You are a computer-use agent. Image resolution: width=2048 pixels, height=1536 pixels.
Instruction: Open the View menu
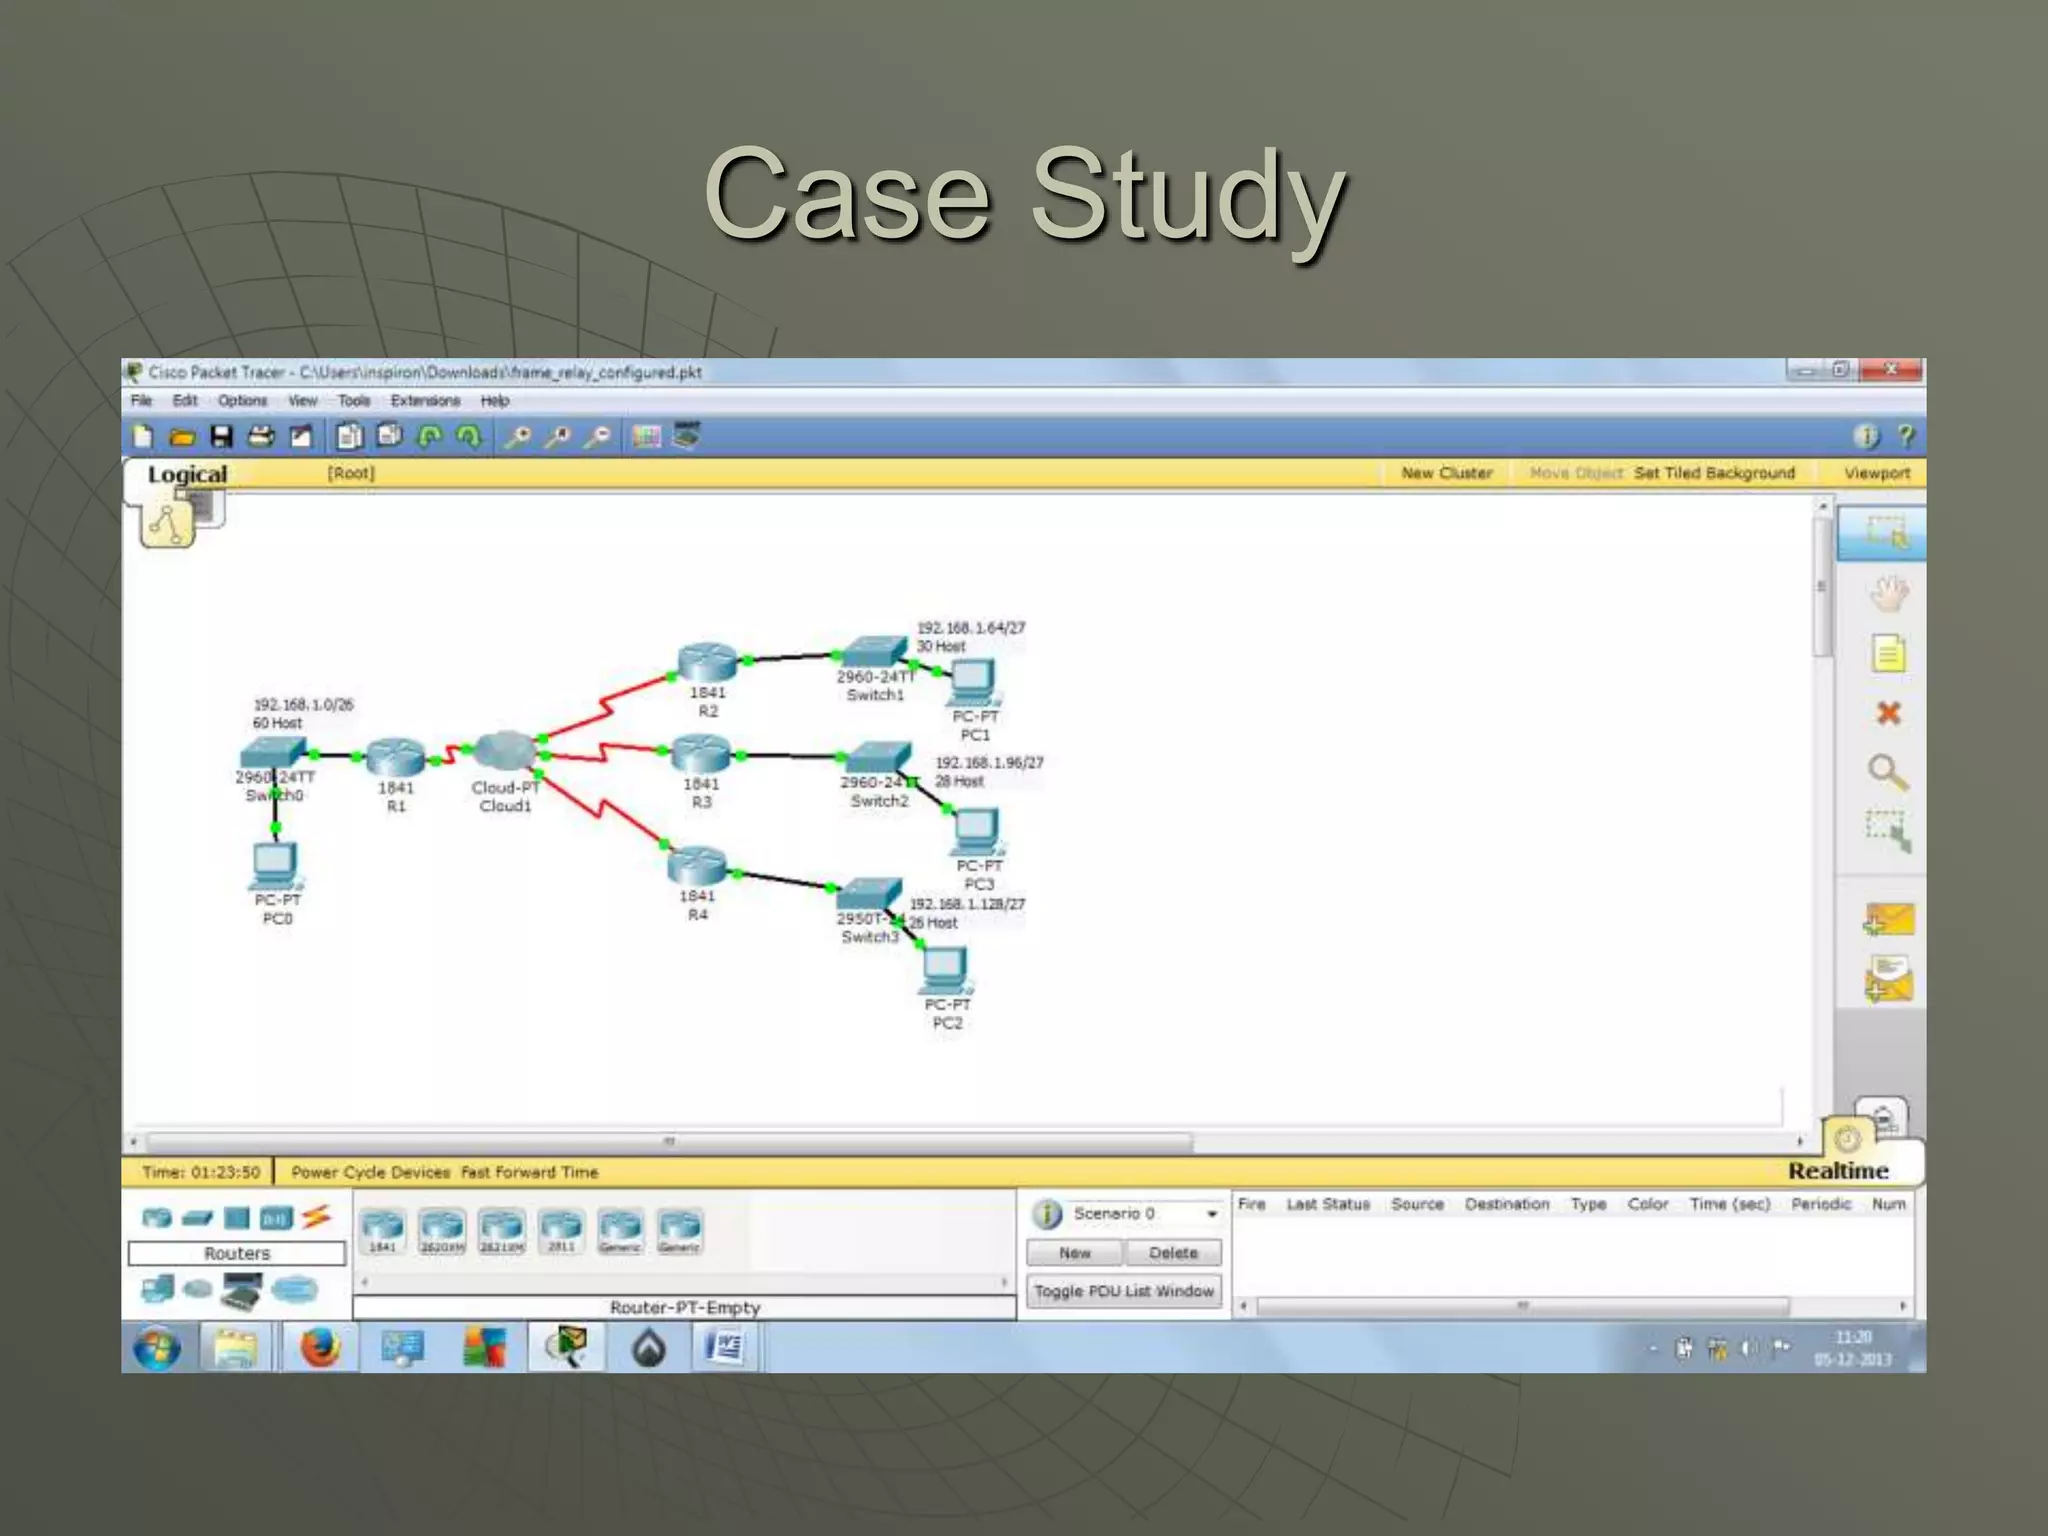coord(303,401)
